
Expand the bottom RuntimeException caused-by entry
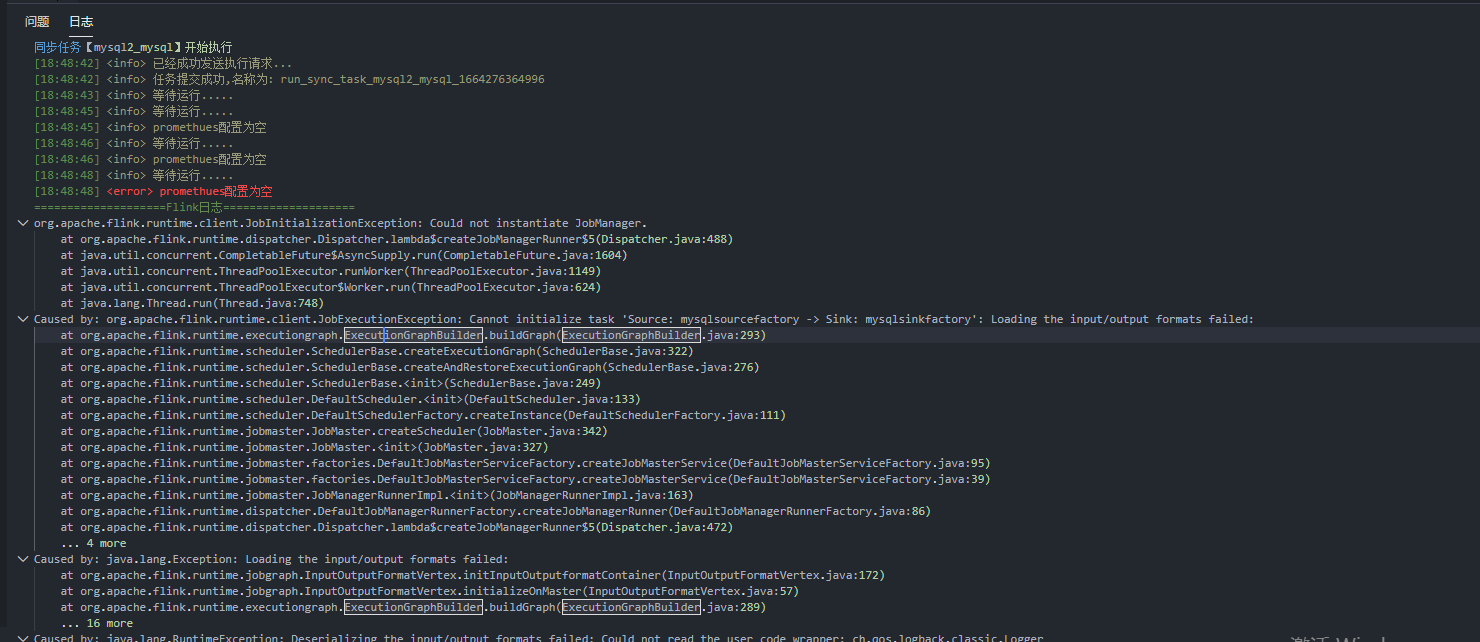(23, 638)
